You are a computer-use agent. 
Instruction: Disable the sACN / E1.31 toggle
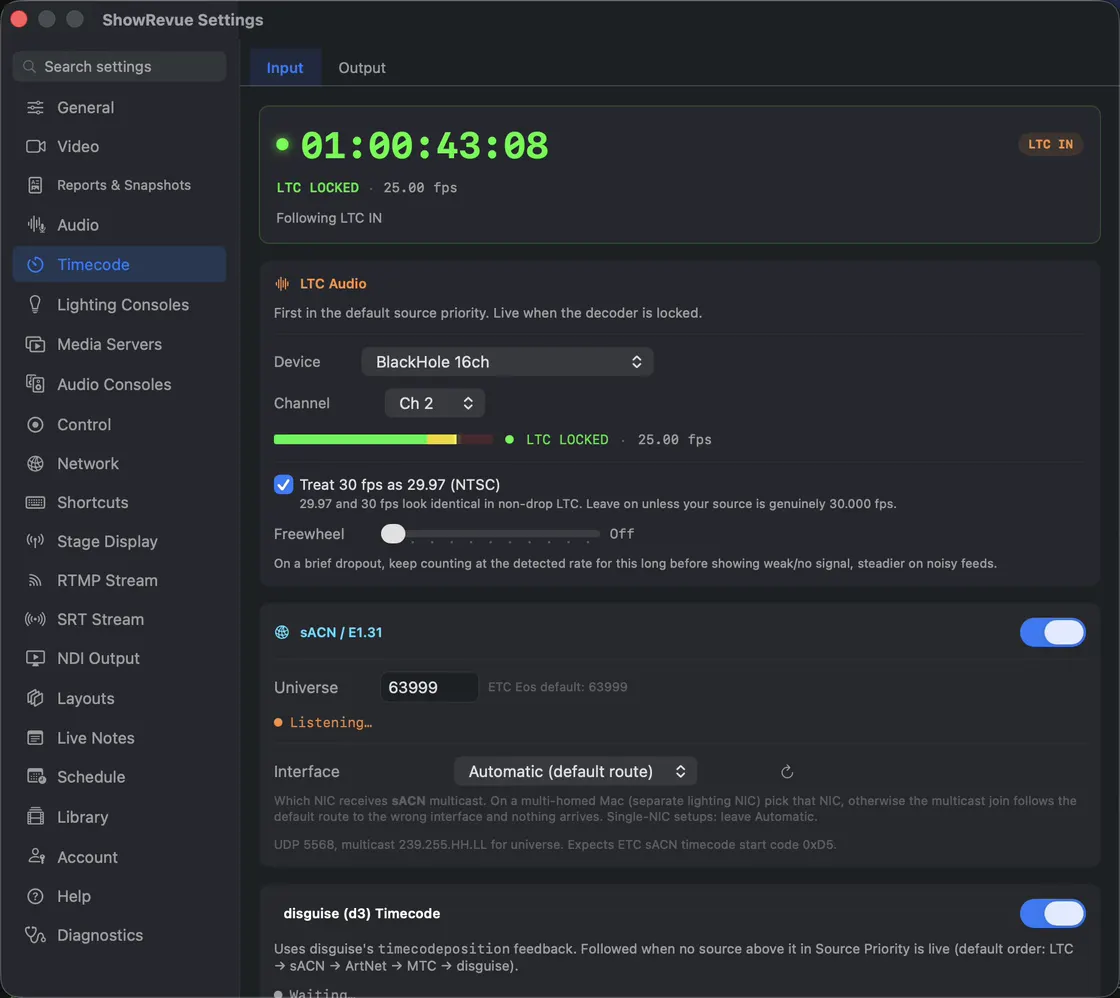(x=1052, y=632)
